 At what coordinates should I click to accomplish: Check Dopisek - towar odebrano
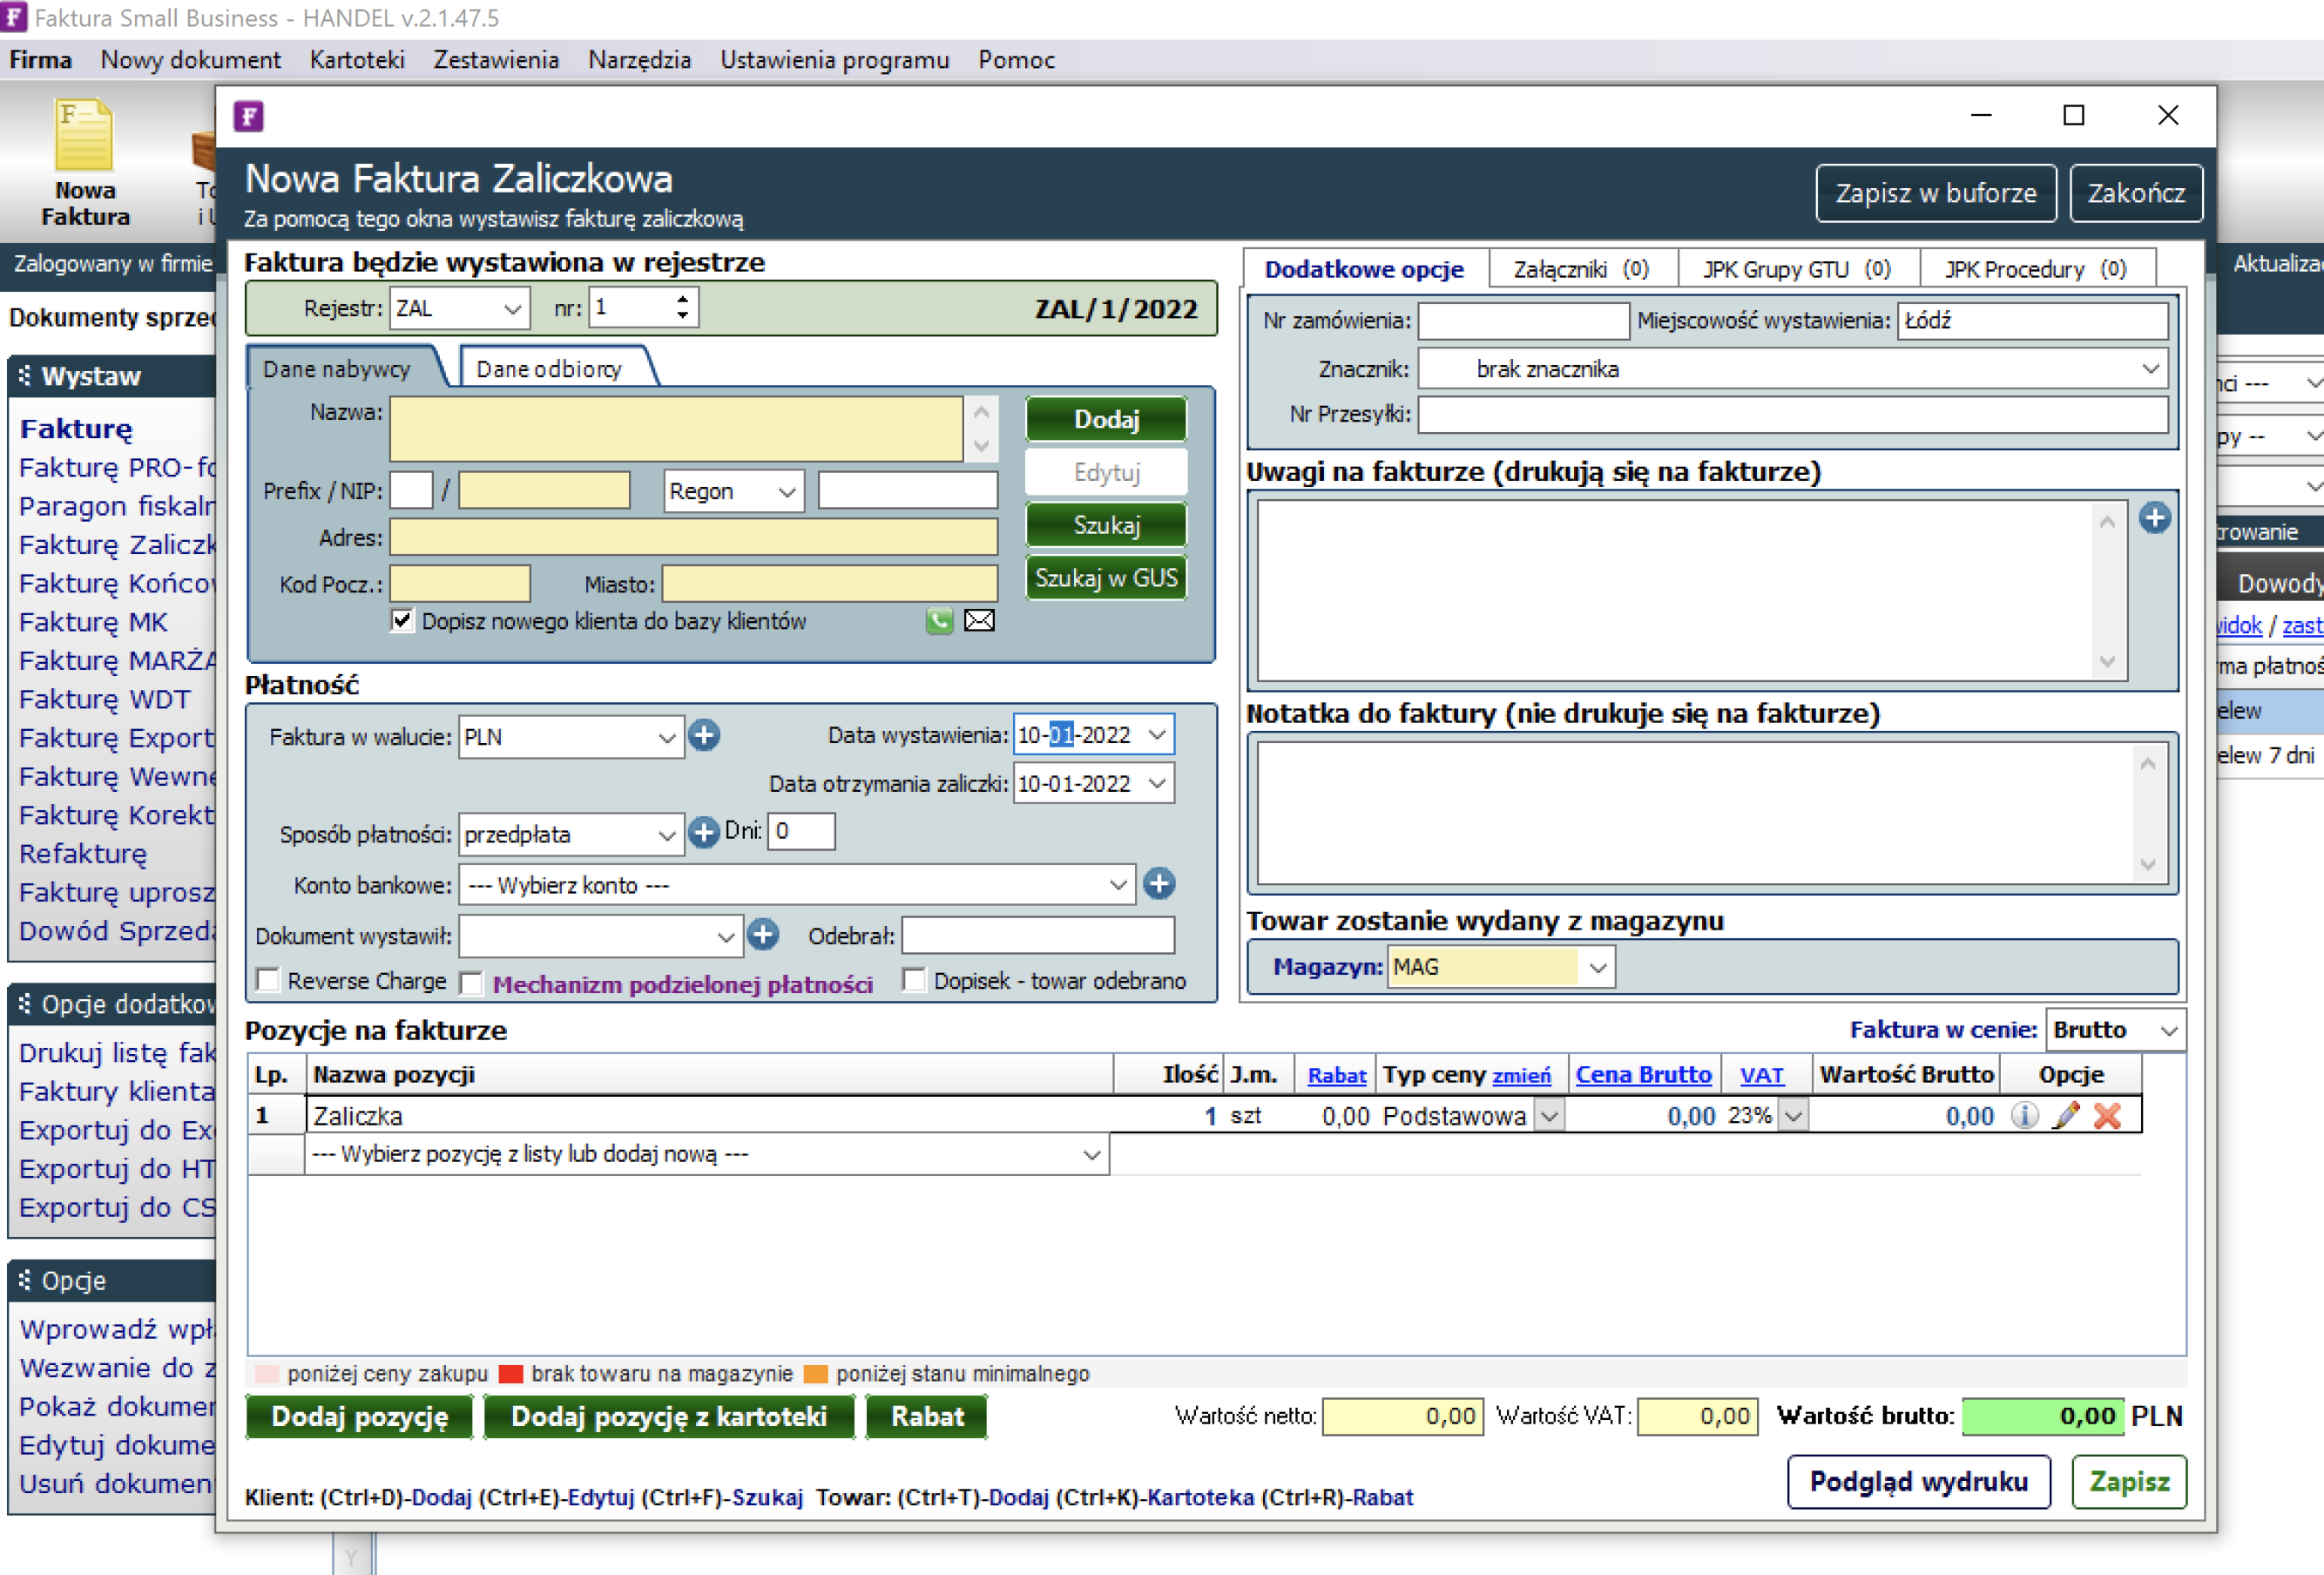[913, 980]
